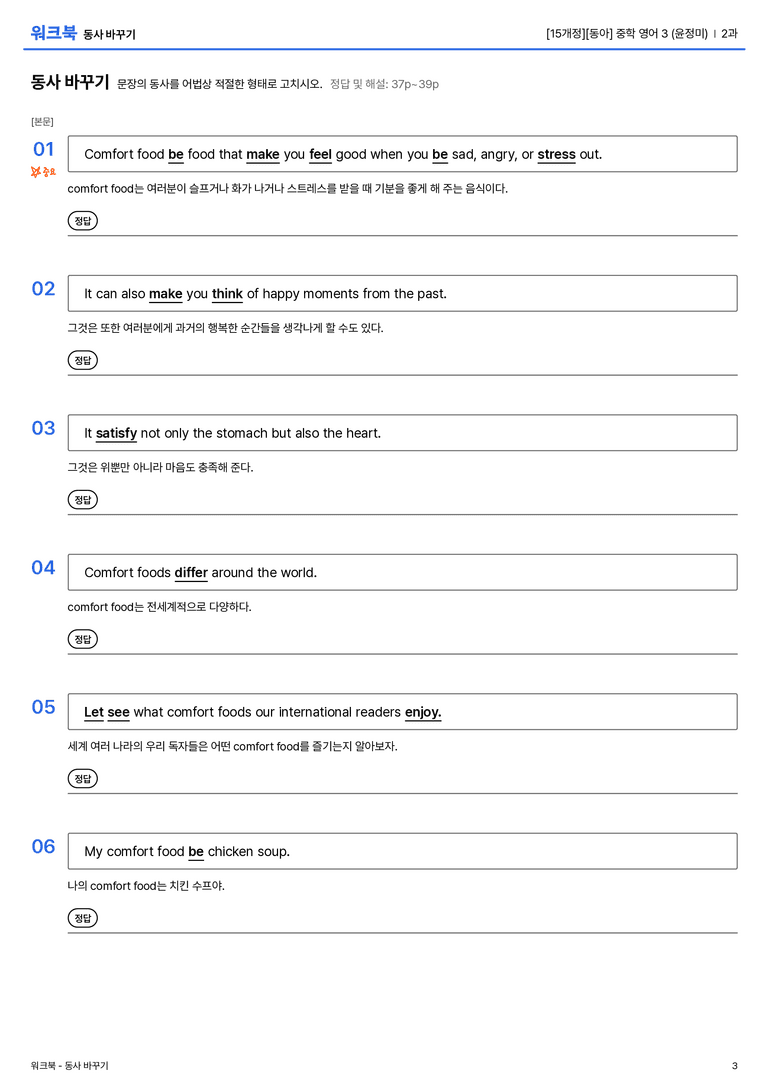Click the 정답 badge under question 06
Viewport: 768px width, 1087px height.
tap(82, 918)
